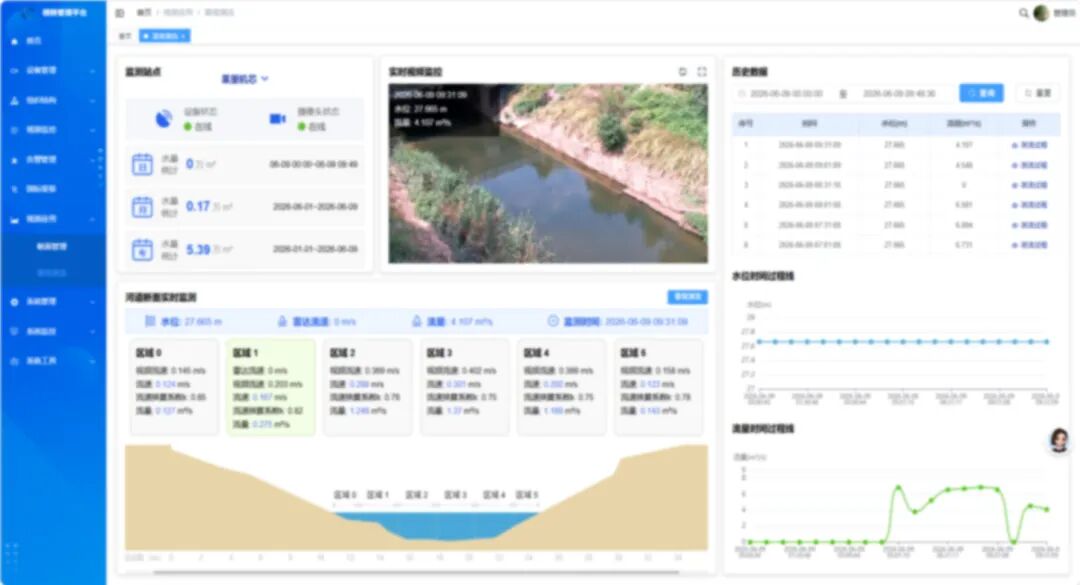Expand sidebar menu with star icon
1080x585 pixels.
[x=53, y=160]
